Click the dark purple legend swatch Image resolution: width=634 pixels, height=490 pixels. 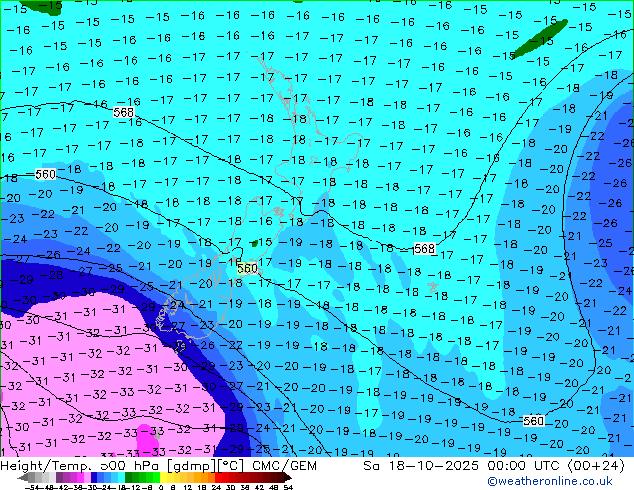[x=59, y=477]
